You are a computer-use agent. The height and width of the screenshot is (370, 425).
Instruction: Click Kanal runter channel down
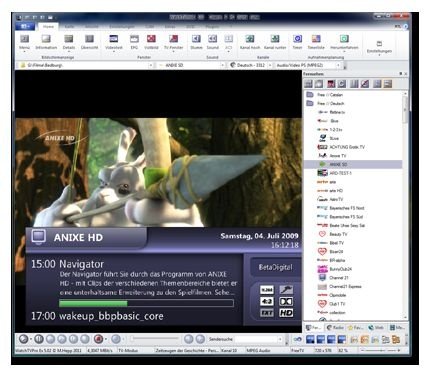pos(275,42)
